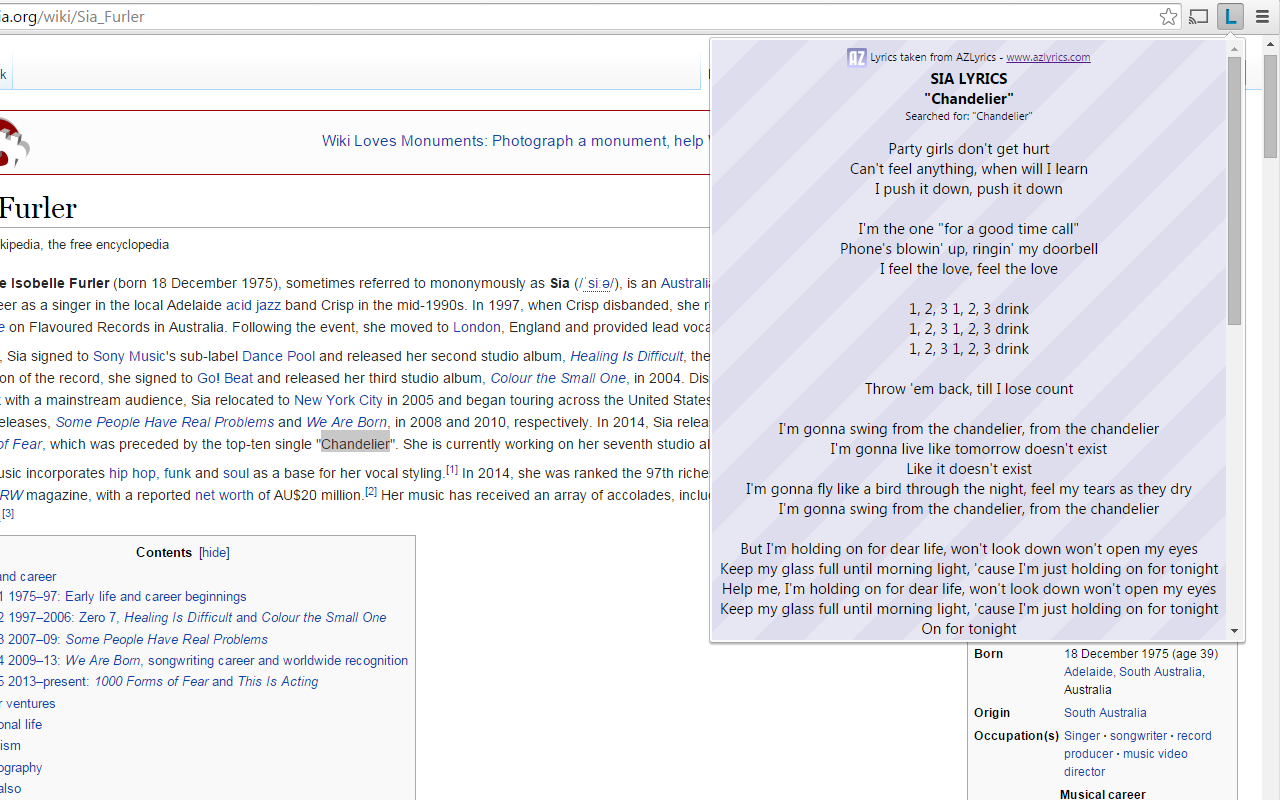Viewport: 1280px width, 800px height.
Task: Click the lyrics popup scrollbar thumb
Action: (x=1234, y=190)
